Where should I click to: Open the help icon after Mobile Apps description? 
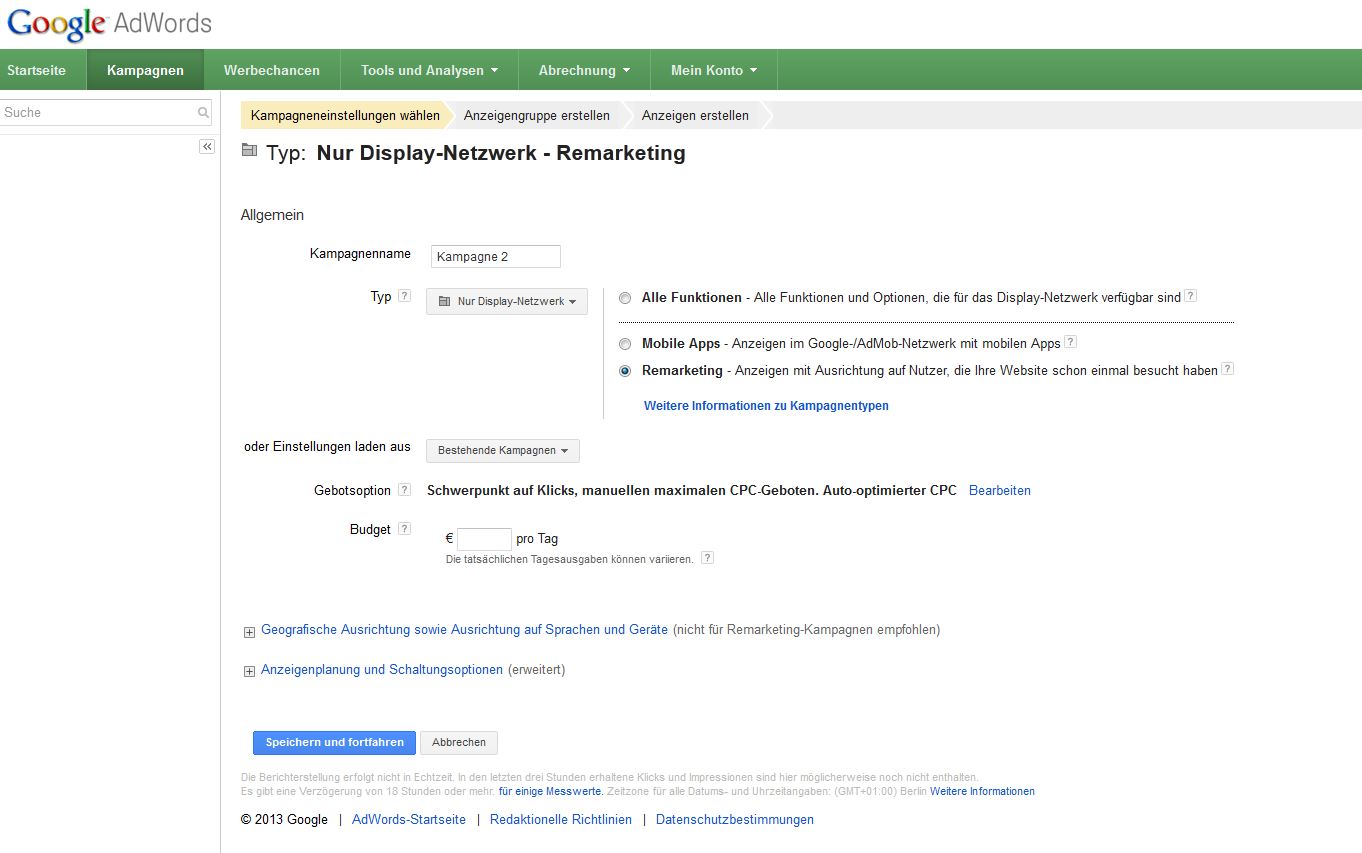tap(1071, 342)
